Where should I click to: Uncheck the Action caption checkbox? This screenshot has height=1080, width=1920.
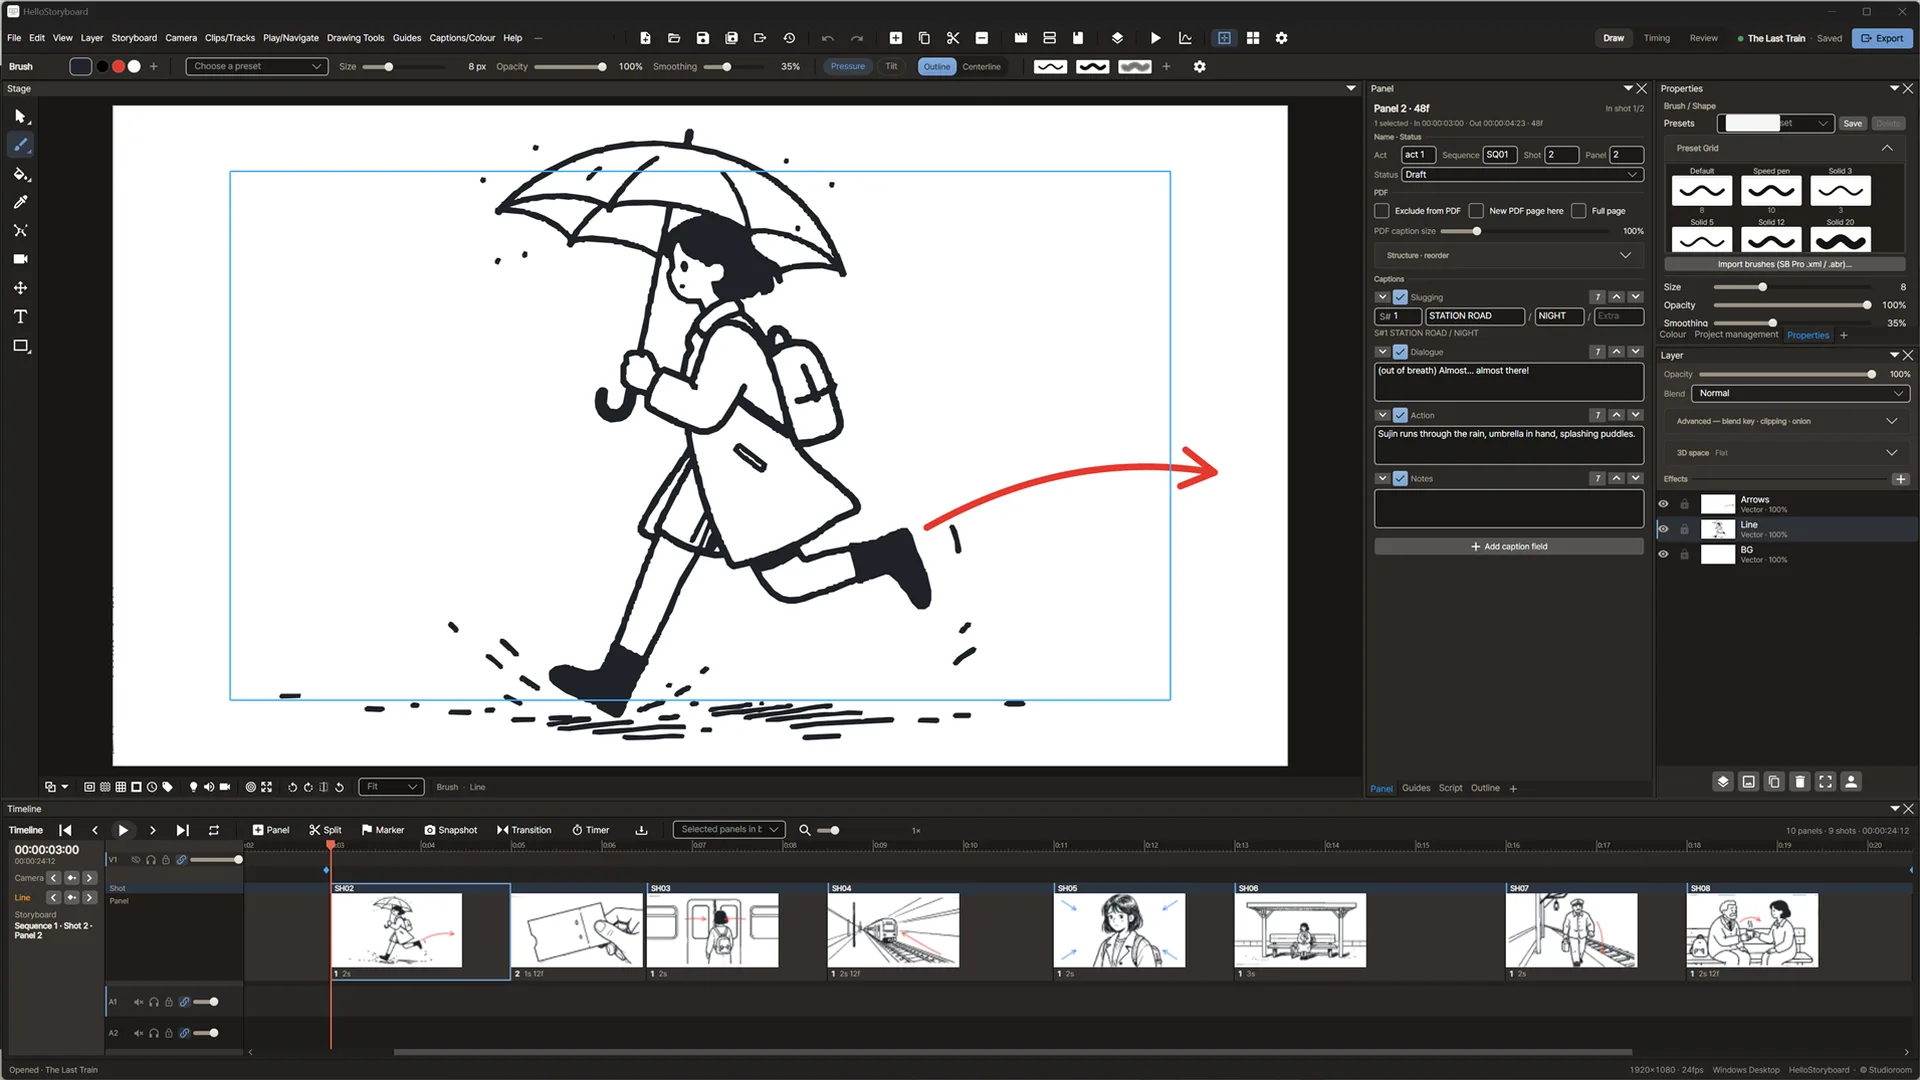[1400, 415]
